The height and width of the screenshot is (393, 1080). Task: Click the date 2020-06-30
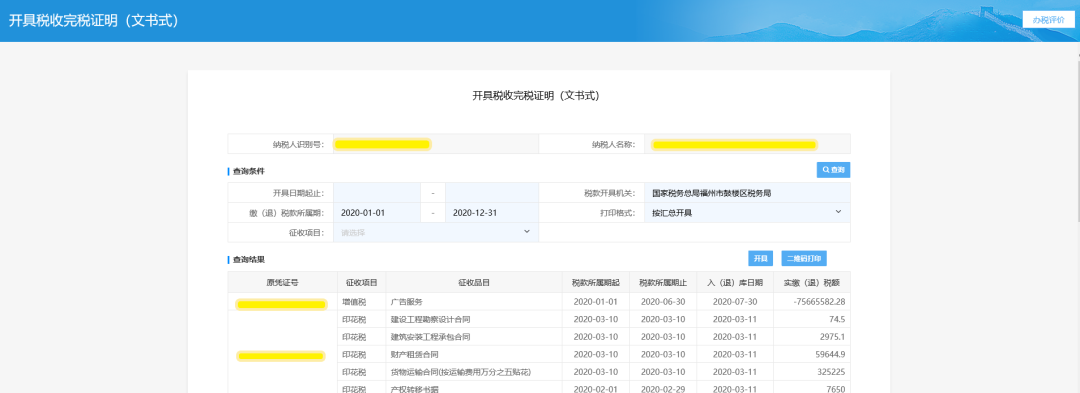[663, 301]
